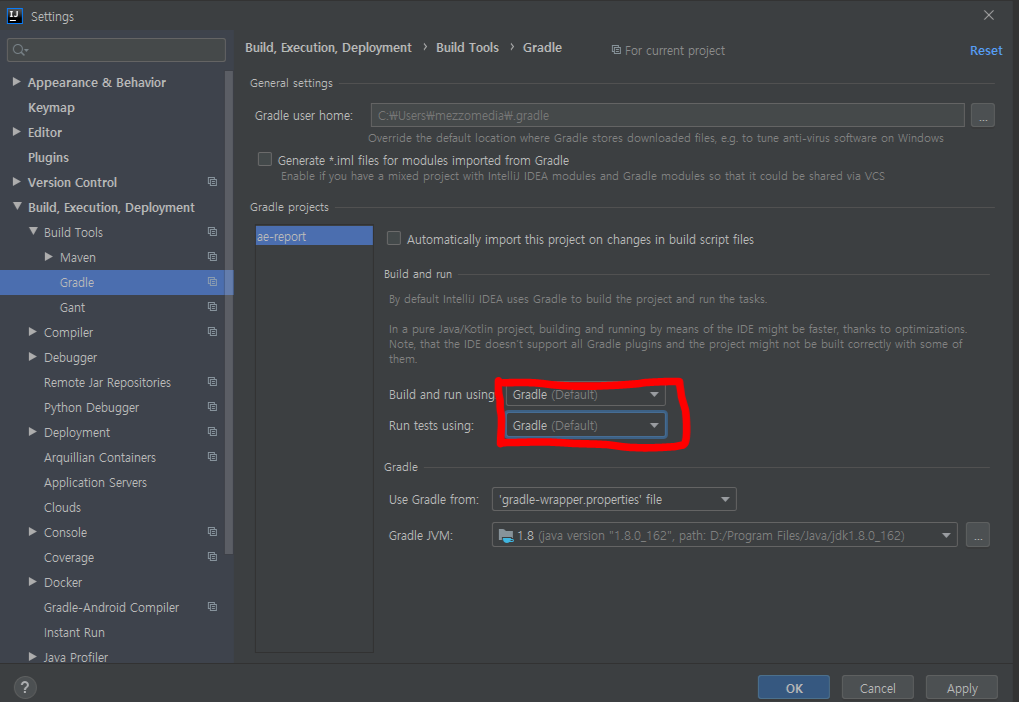Click project-level icon beside Console
Viewport: 1019px width, 702px height.
pyautogui.click(x=212, y=532)
